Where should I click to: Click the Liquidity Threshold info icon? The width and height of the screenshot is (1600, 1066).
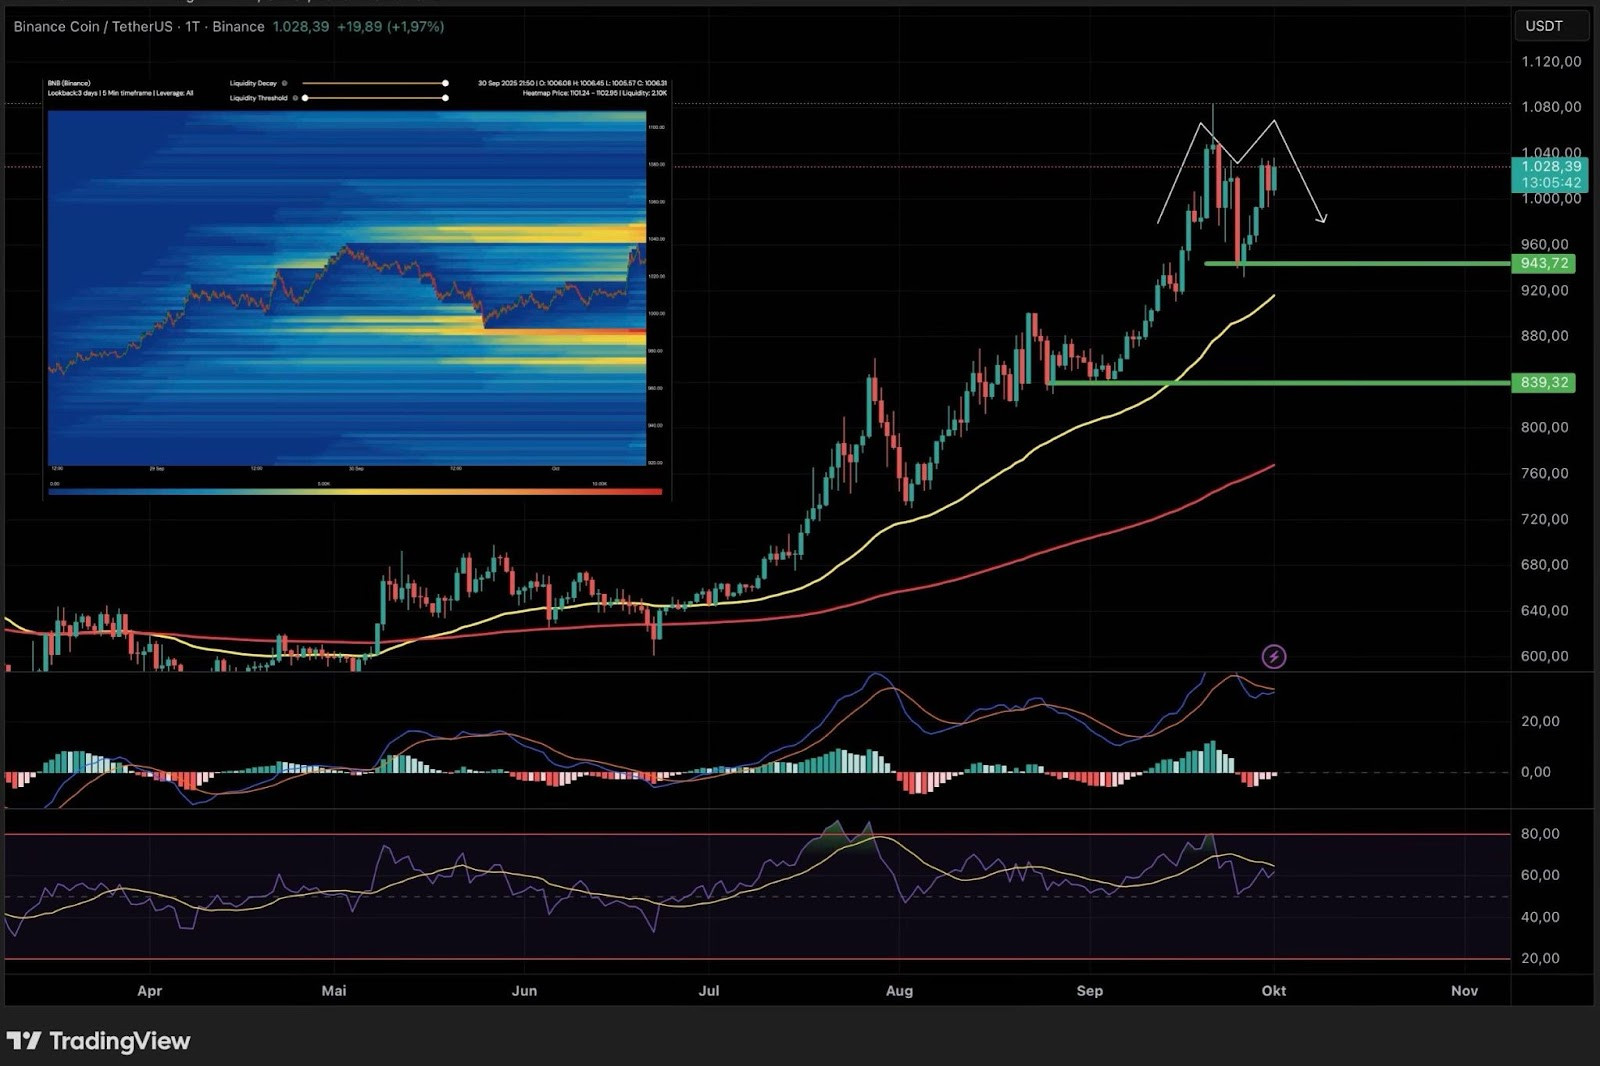tap(295, 98)
